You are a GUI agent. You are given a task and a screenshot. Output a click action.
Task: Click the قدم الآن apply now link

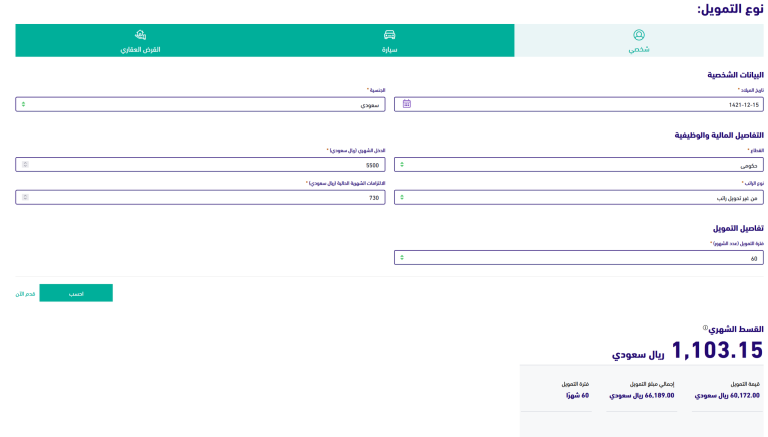(x=25, y=294)
